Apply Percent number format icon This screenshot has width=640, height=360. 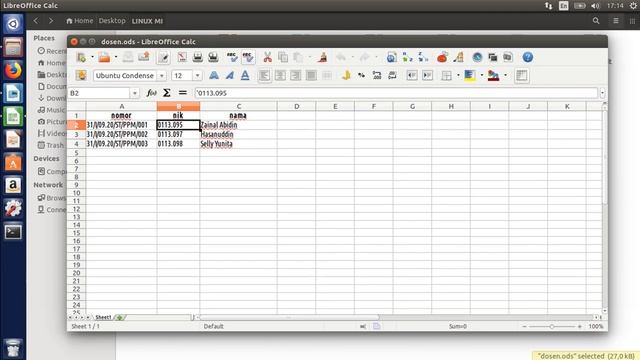362,76
